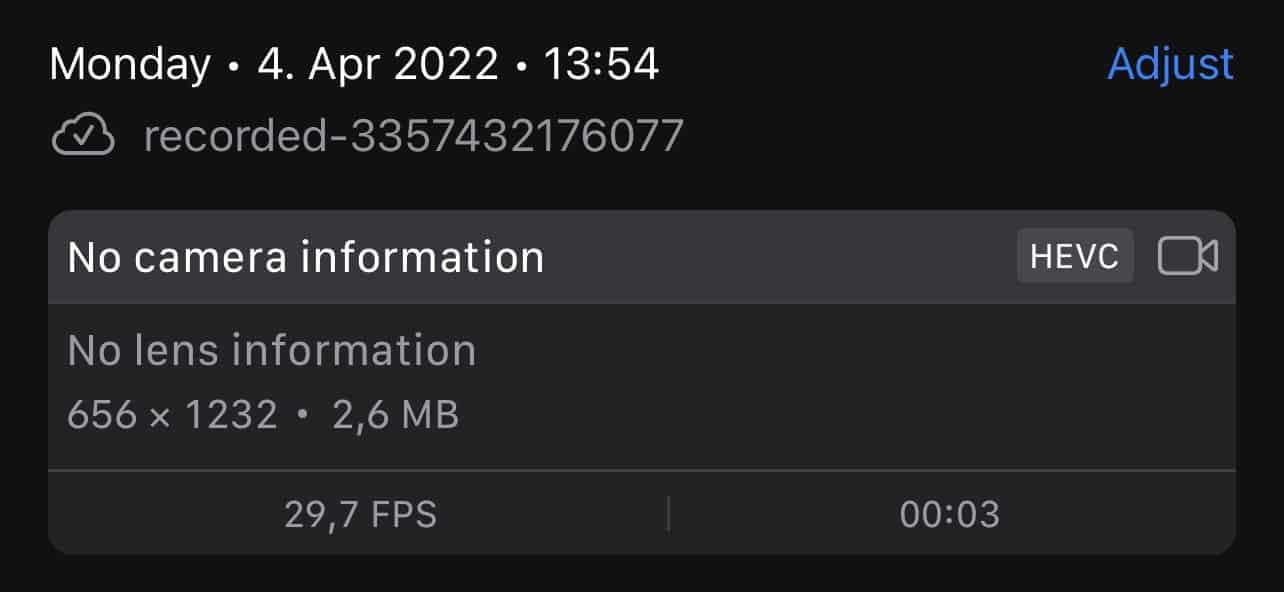The image size is (1284, 592).
Task: Click the date 4. Apr 2022
Action: click(x=378, y=65)
